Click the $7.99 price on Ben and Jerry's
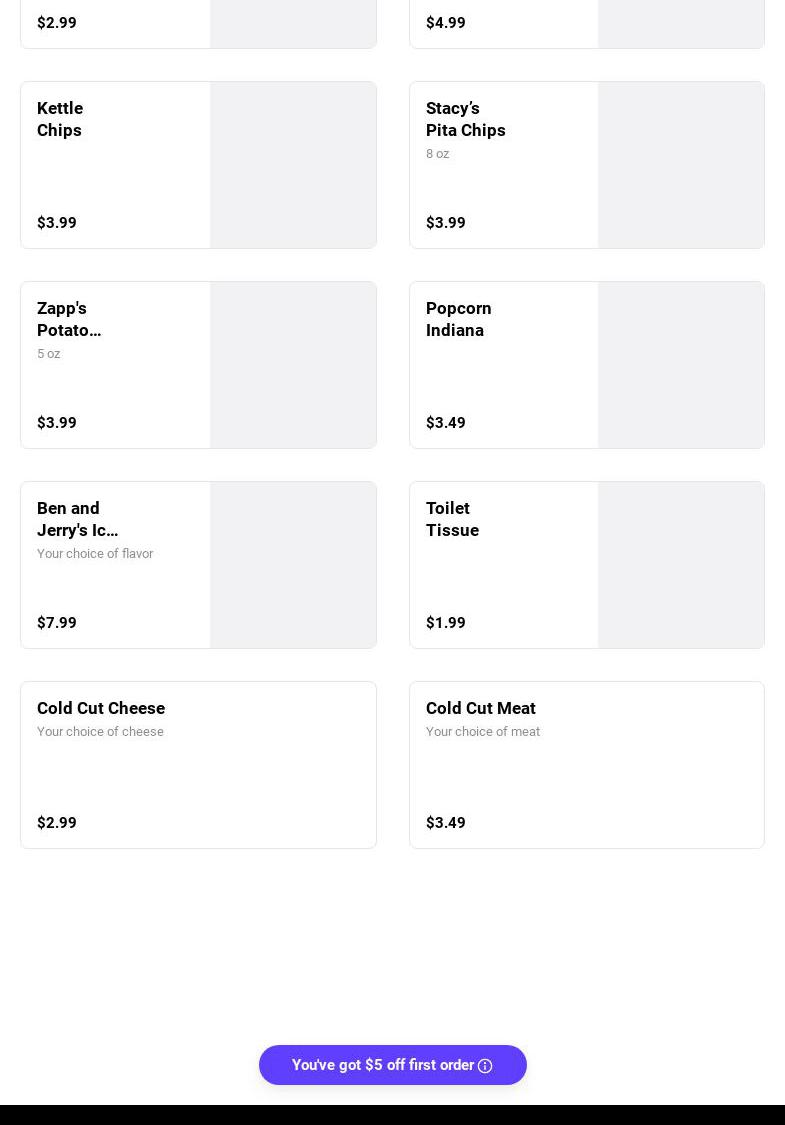The image size is (785, 1125). [57, 623]
